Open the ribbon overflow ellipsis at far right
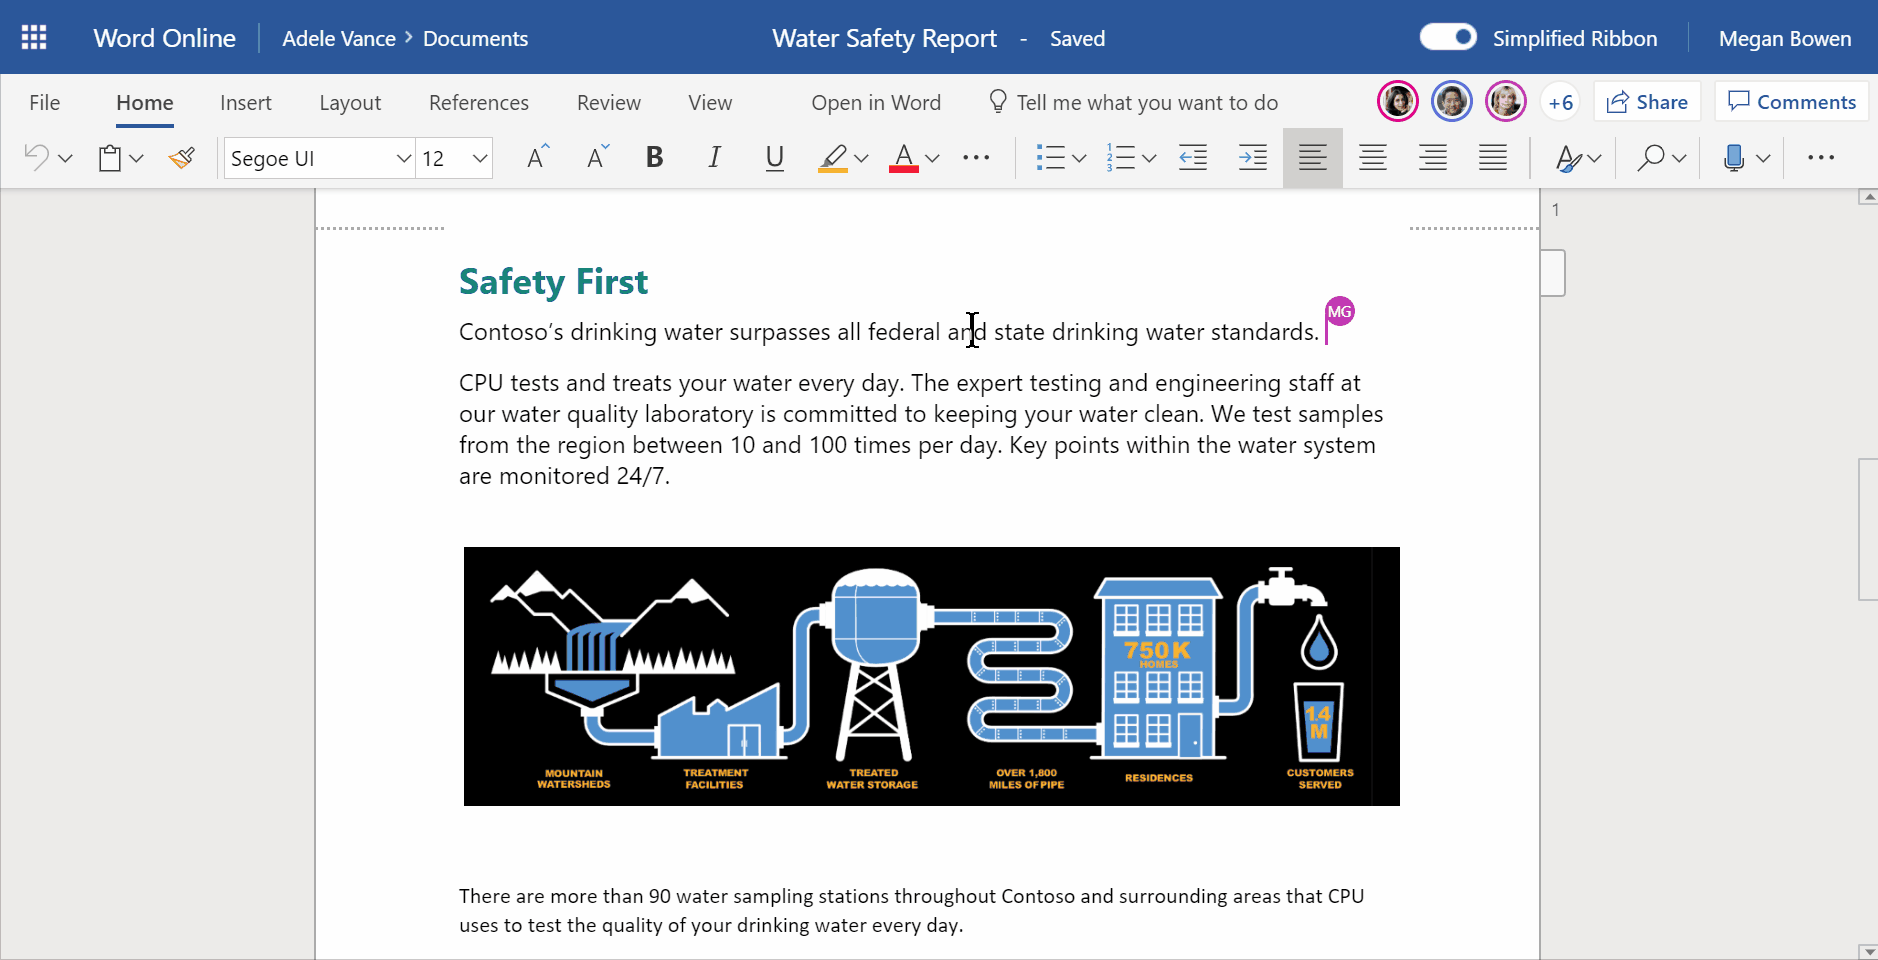The height and width of the screenshot is (960, 1878). (1821, 157)
